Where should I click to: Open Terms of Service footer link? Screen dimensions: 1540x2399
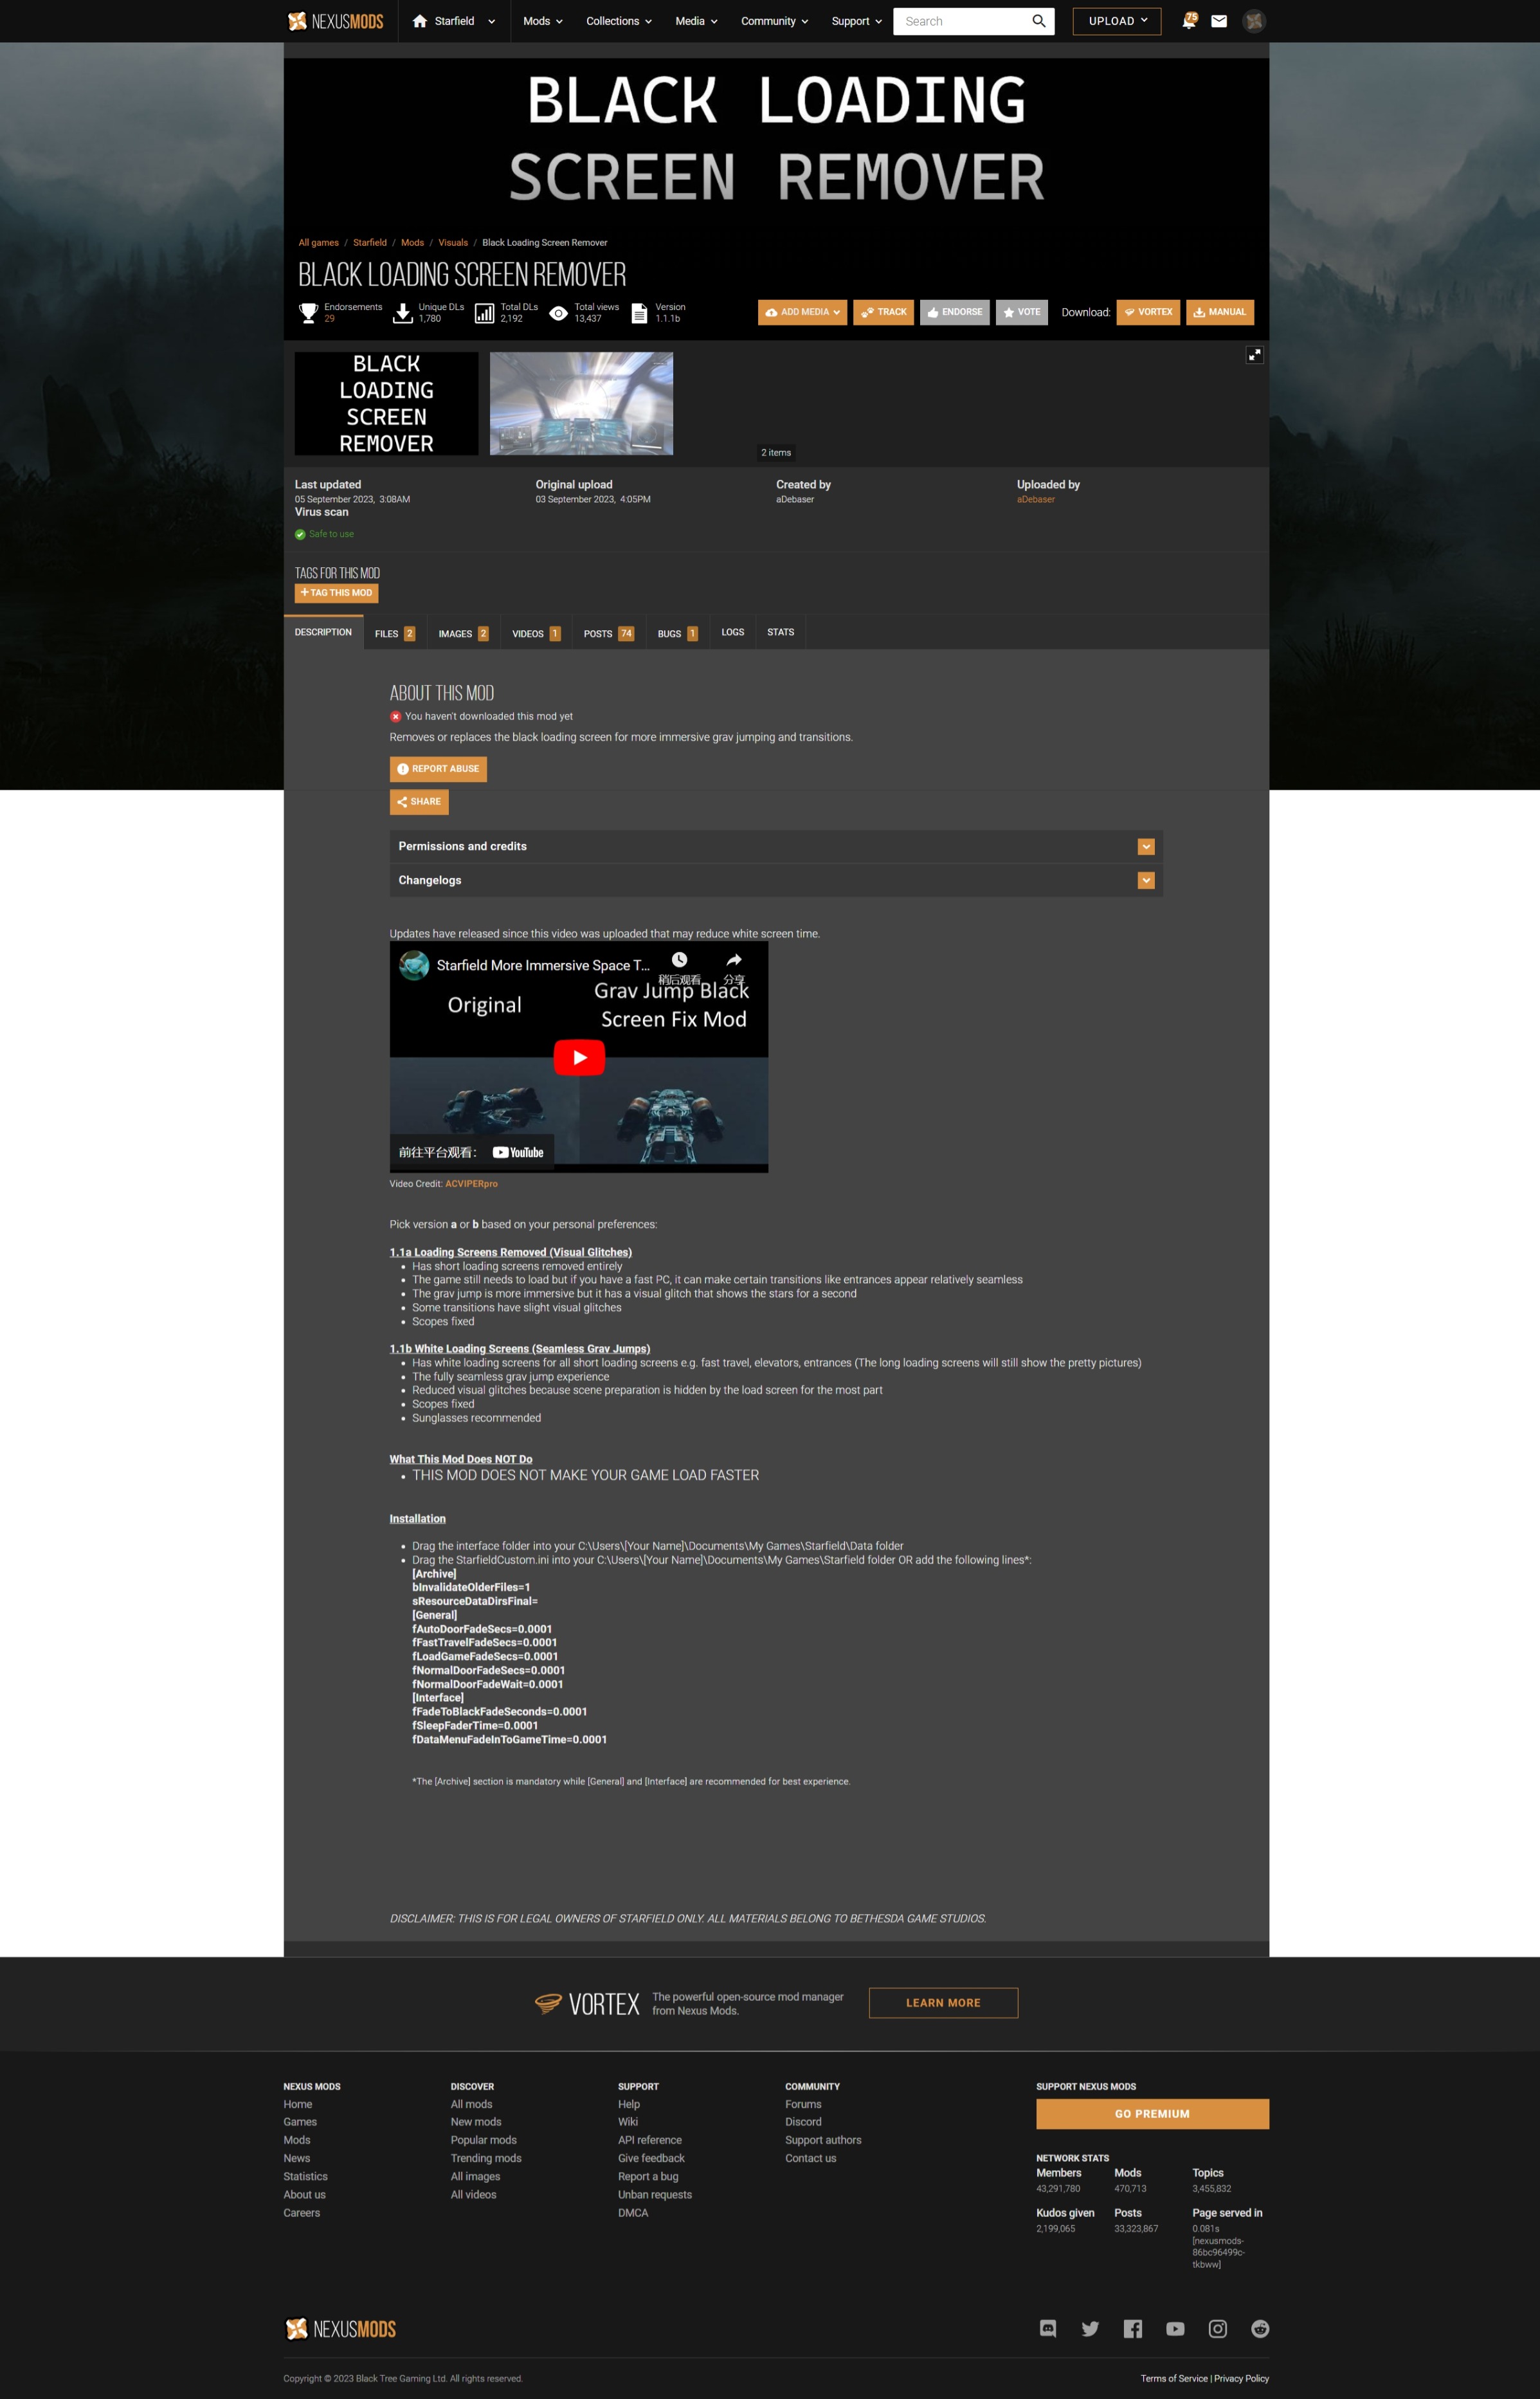1174,2379
